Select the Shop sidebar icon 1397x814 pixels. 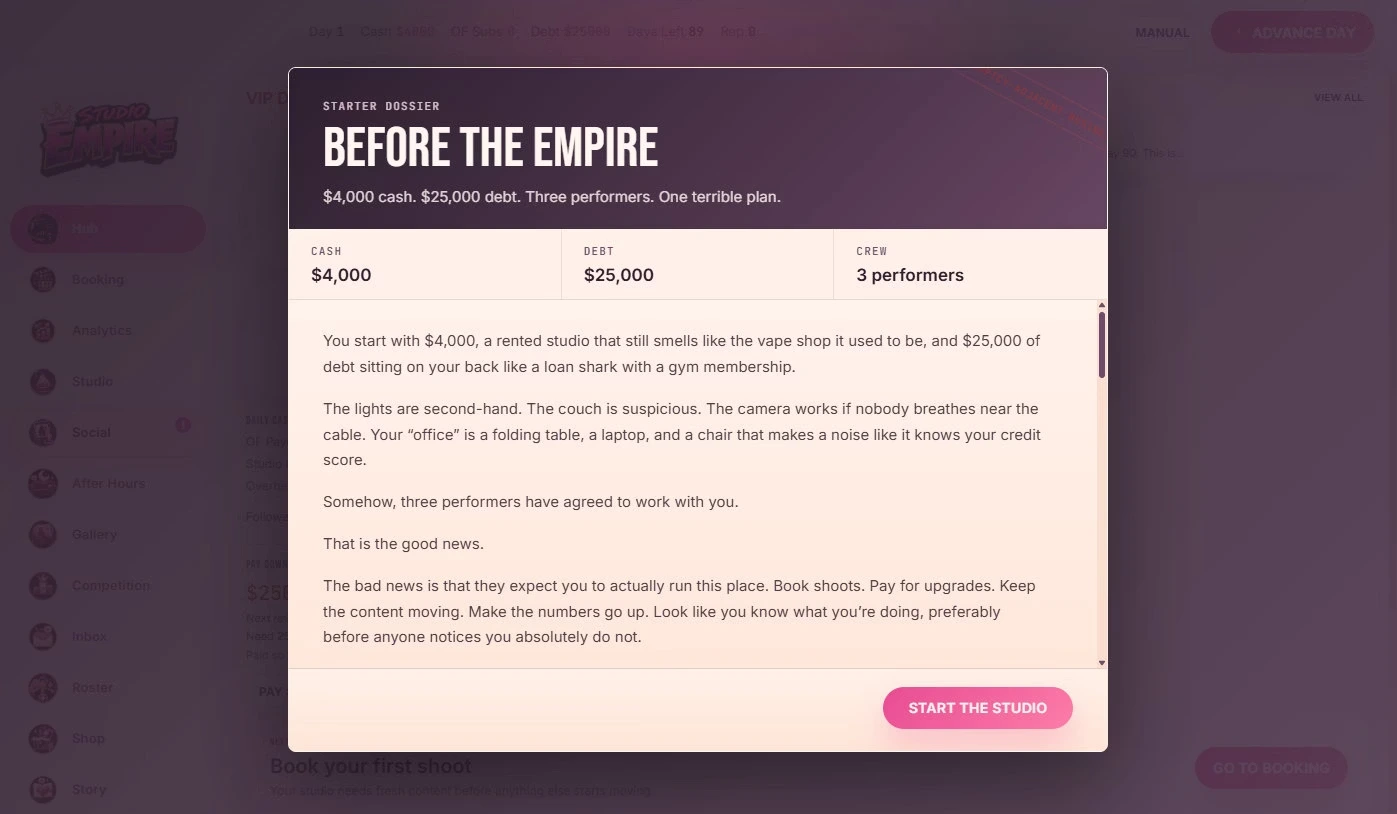click(x=43, y=739)
